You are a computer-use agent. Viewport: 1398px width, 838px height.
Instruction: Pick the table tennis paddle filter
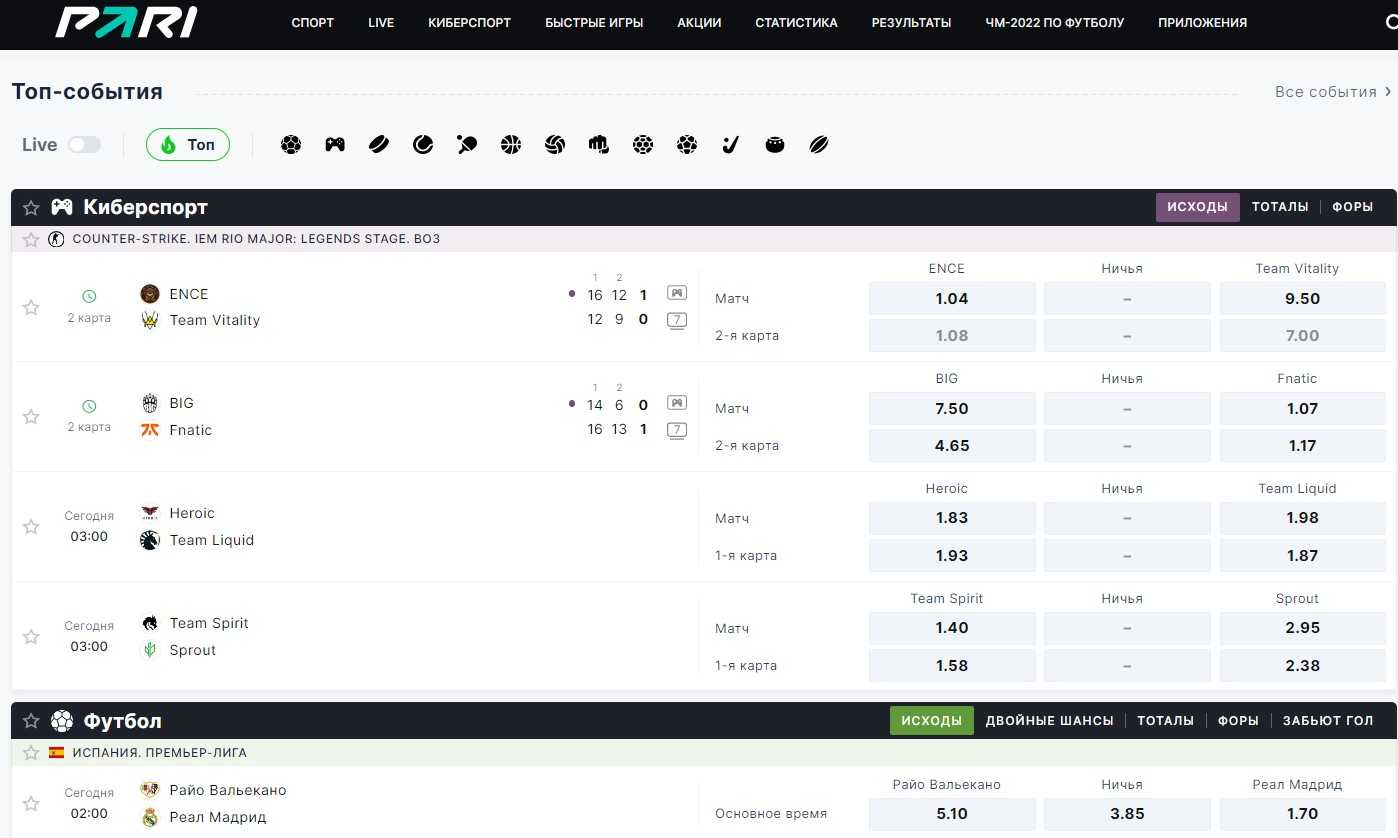[x=467, y=145]
